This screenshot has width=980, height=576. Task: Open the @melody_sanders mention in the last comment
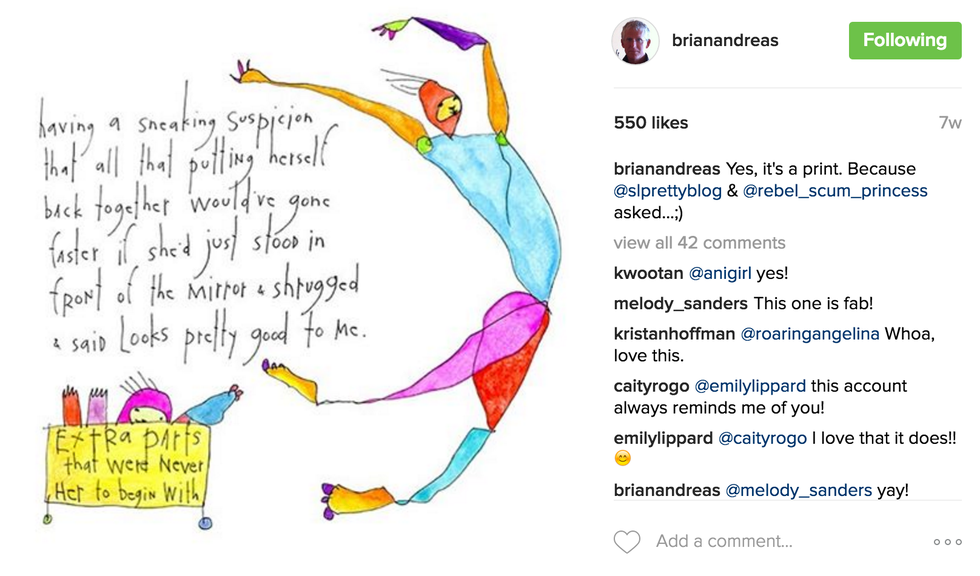click(x=798, y=490)
